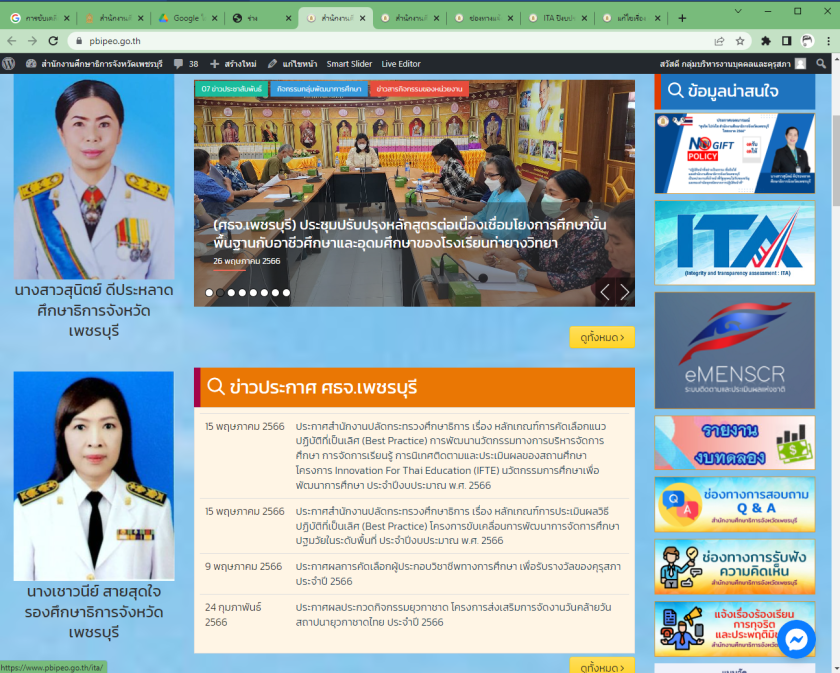Open the Chrome three-dot menu
This screenshot has height=673, width=840.
coord(829,41)
